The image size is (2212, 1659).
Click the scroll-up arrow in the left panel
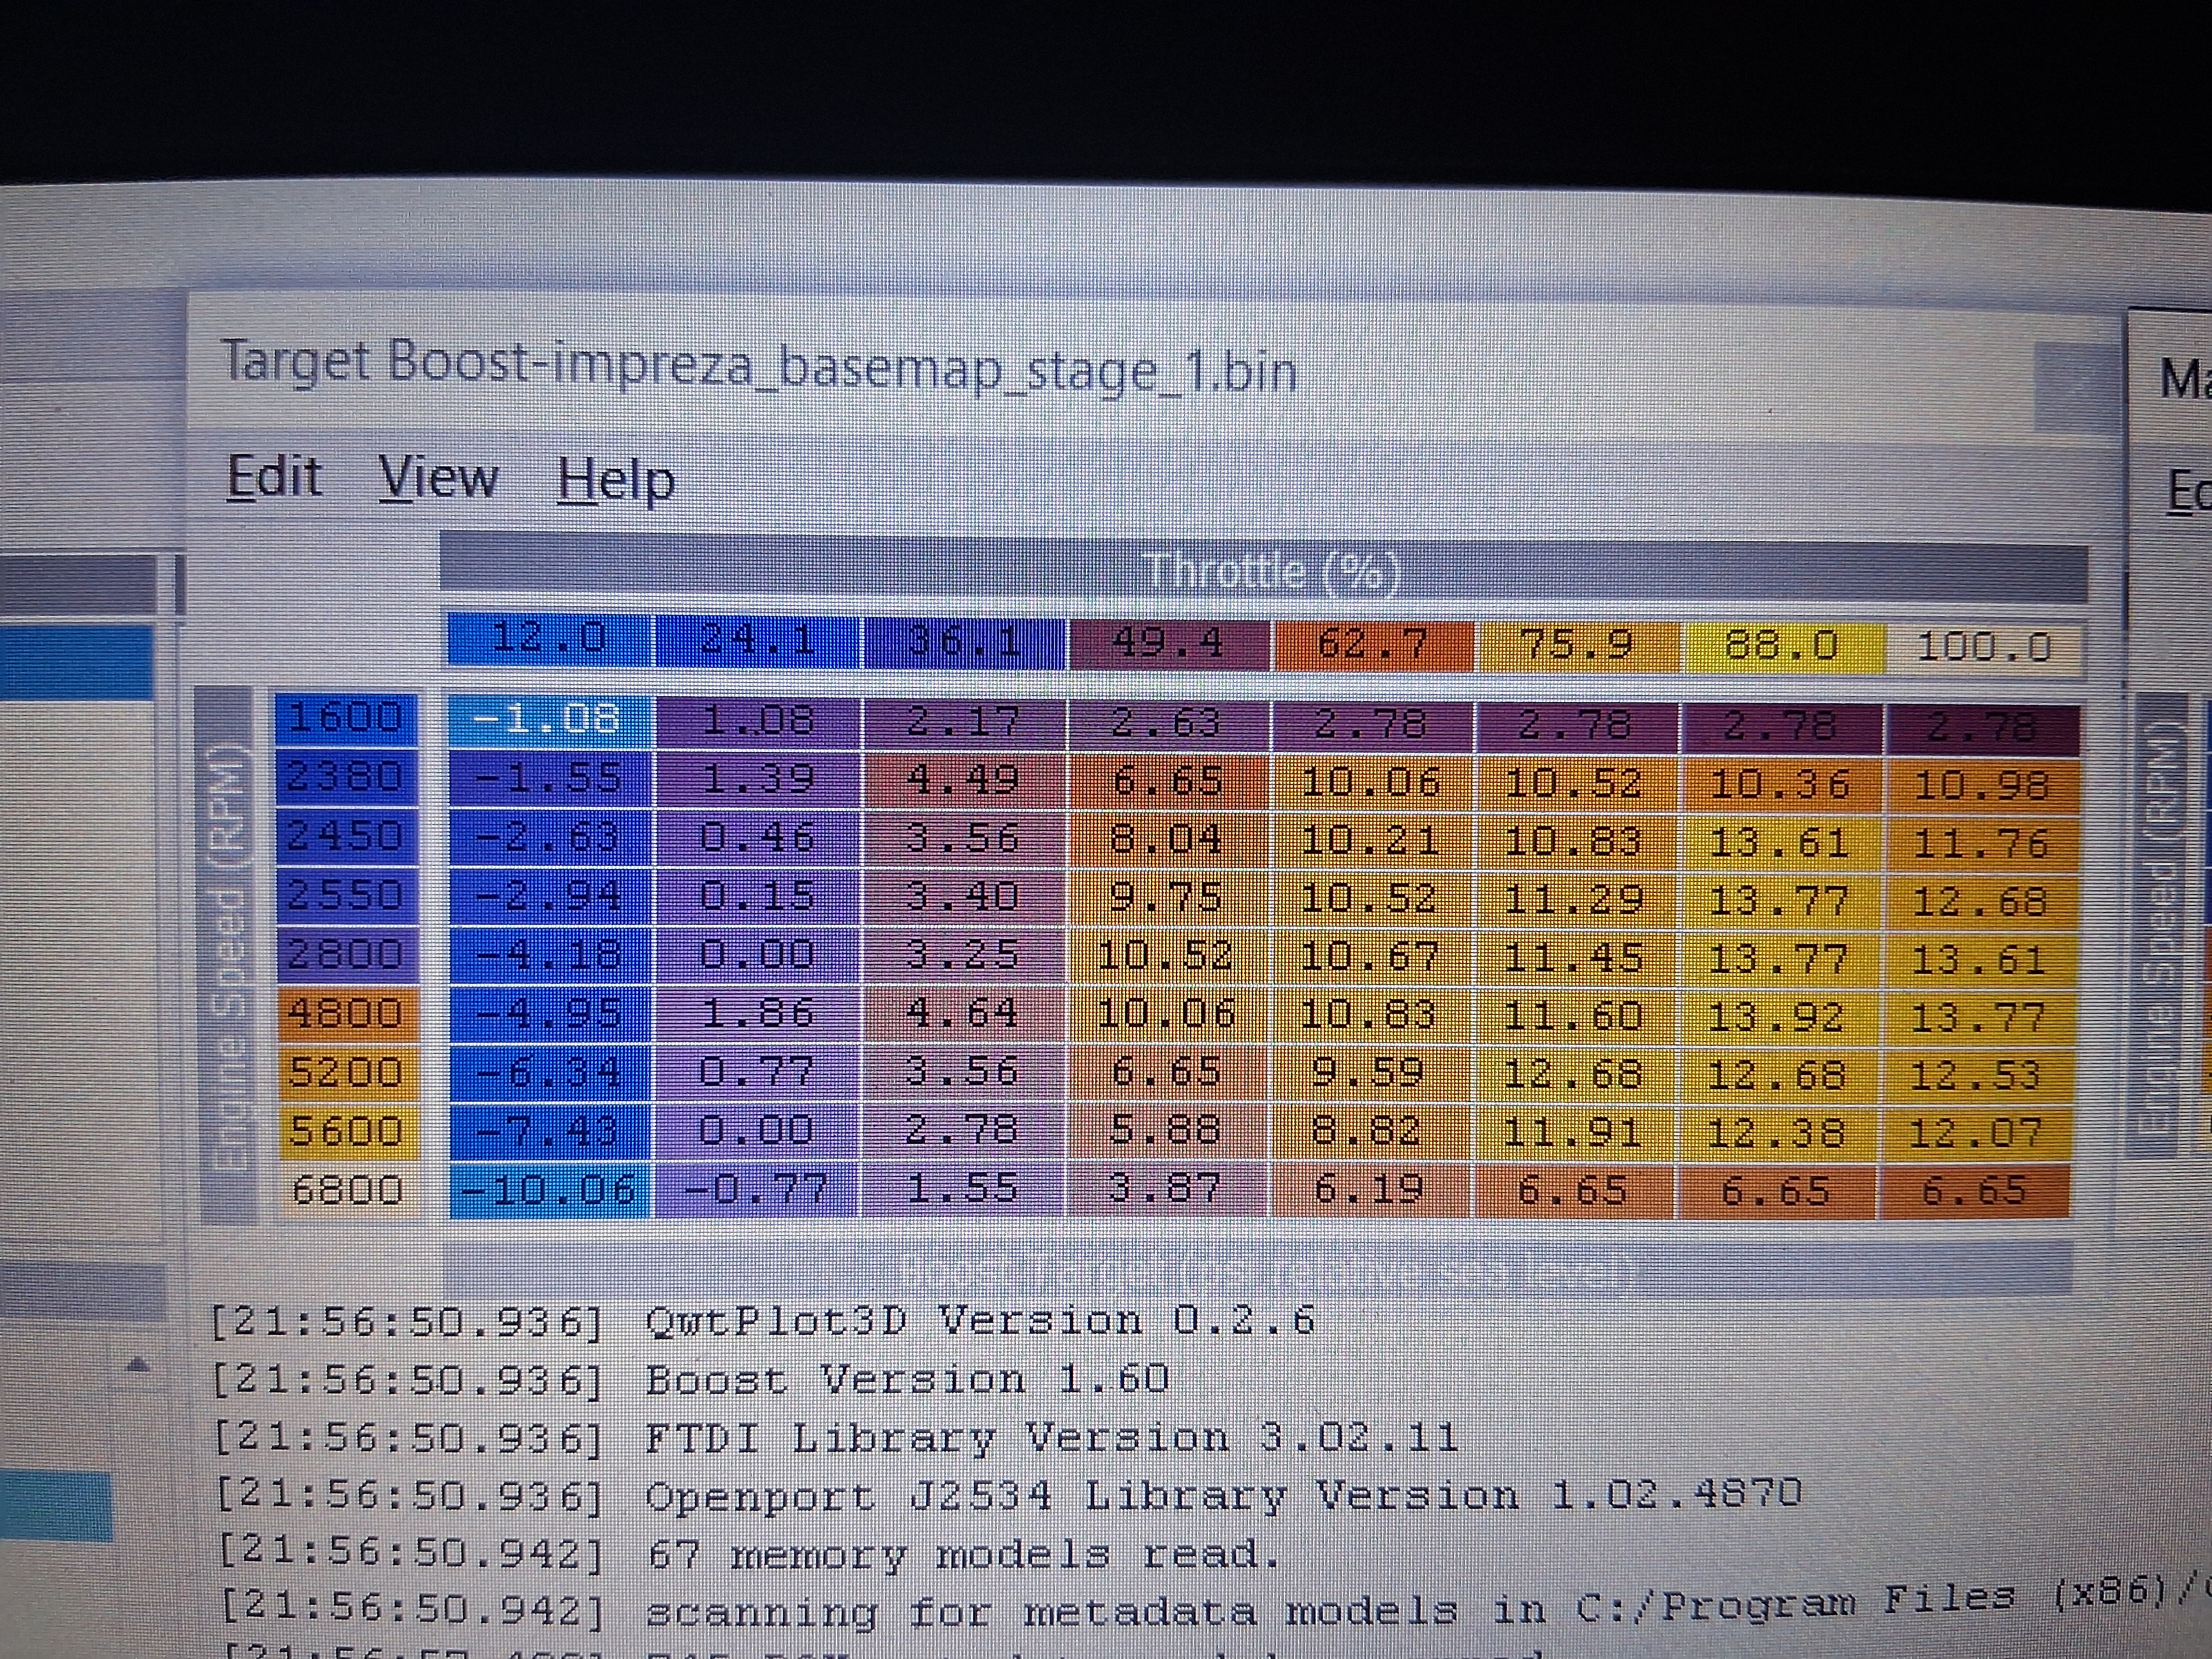coord(139,1365)
